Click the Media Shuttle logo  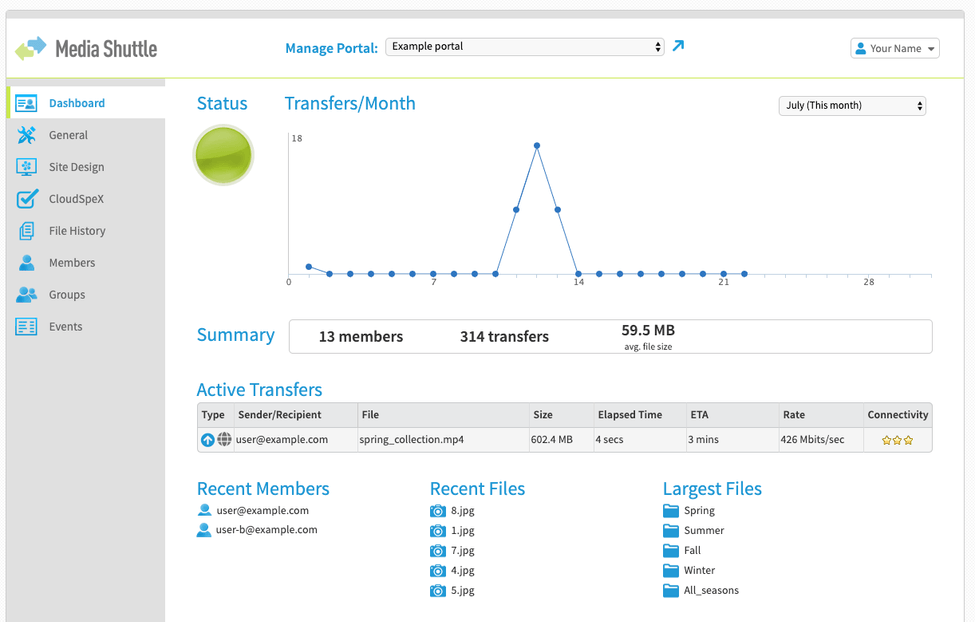point(85,47)
